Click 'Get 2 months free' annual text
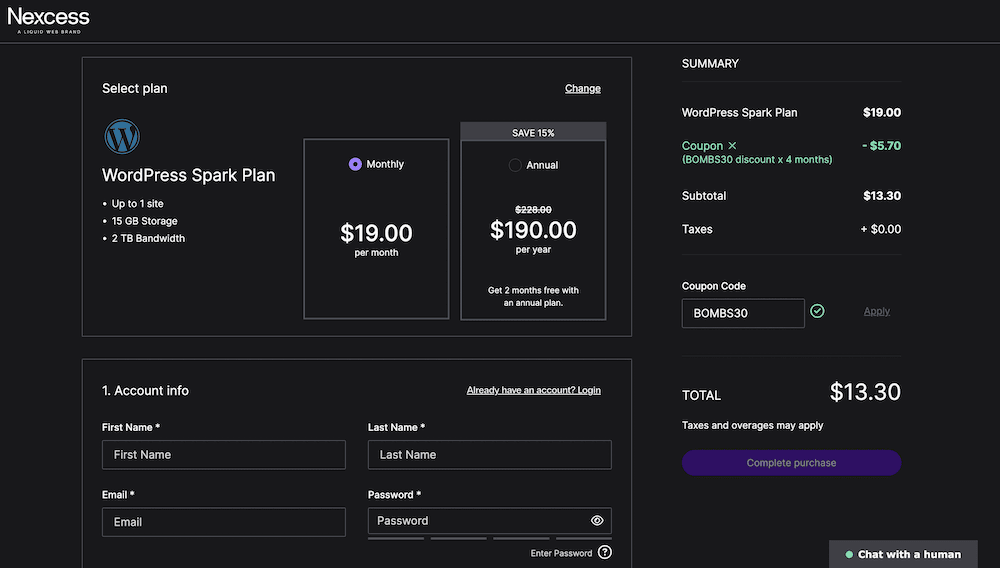The width and height of the screenshot is (1000, 568). click(533, 296)
